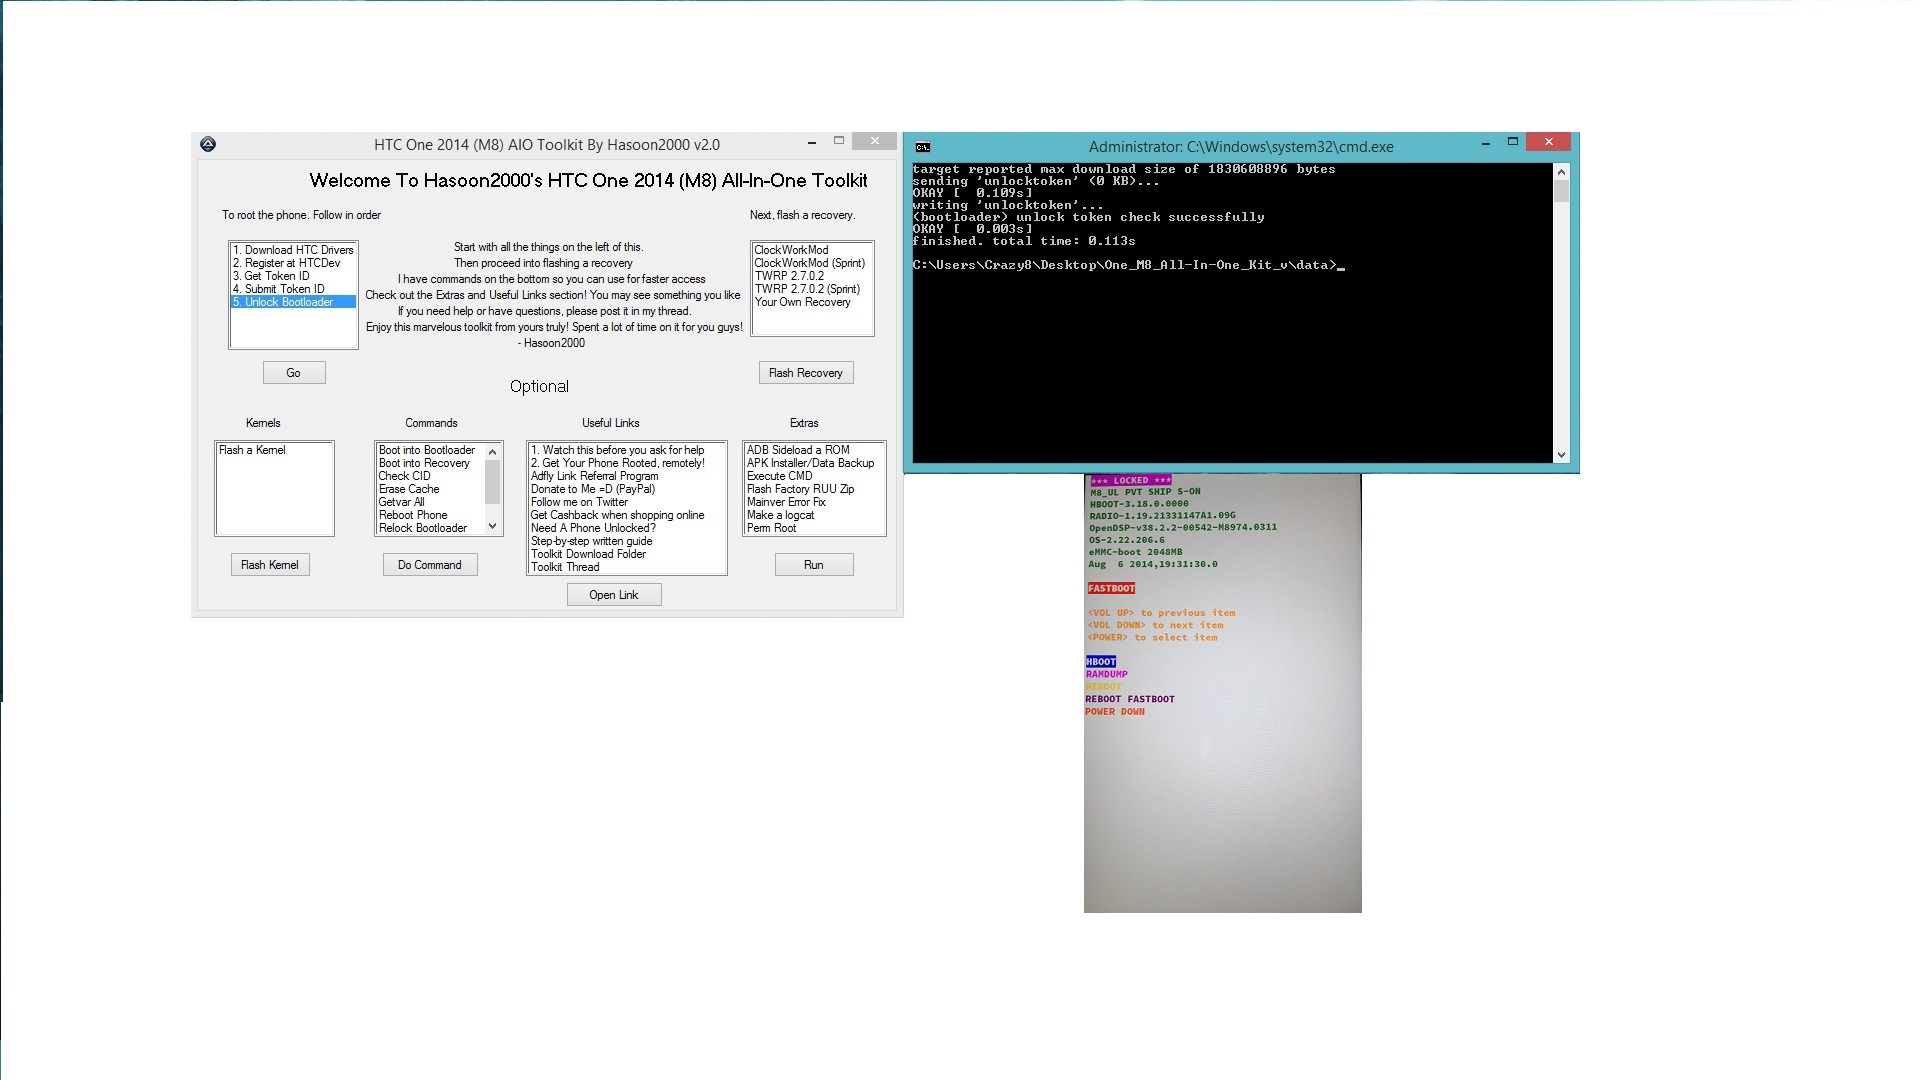Select 'Execute CMD' extra

[814, 476]
